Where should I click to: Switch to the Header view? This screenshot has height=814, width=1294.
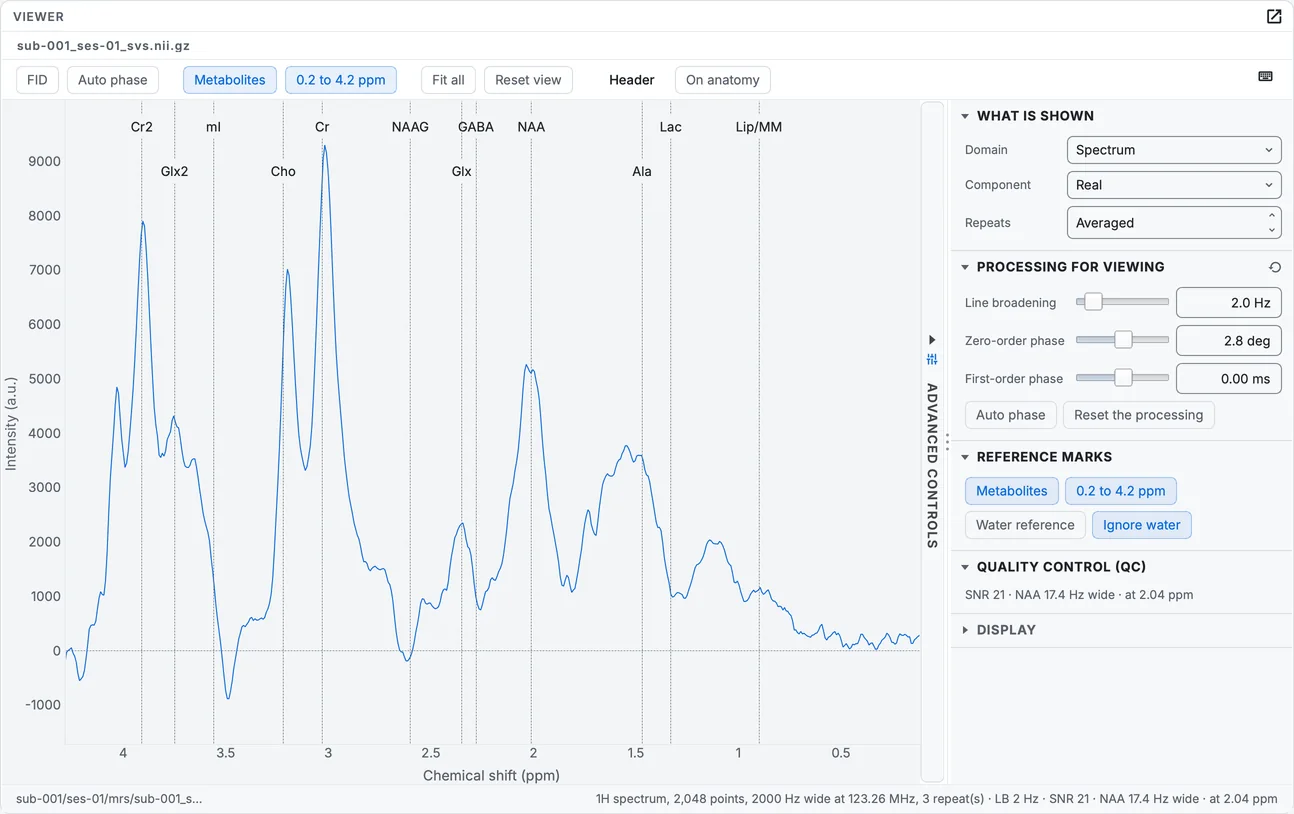(x=632, y=80)
